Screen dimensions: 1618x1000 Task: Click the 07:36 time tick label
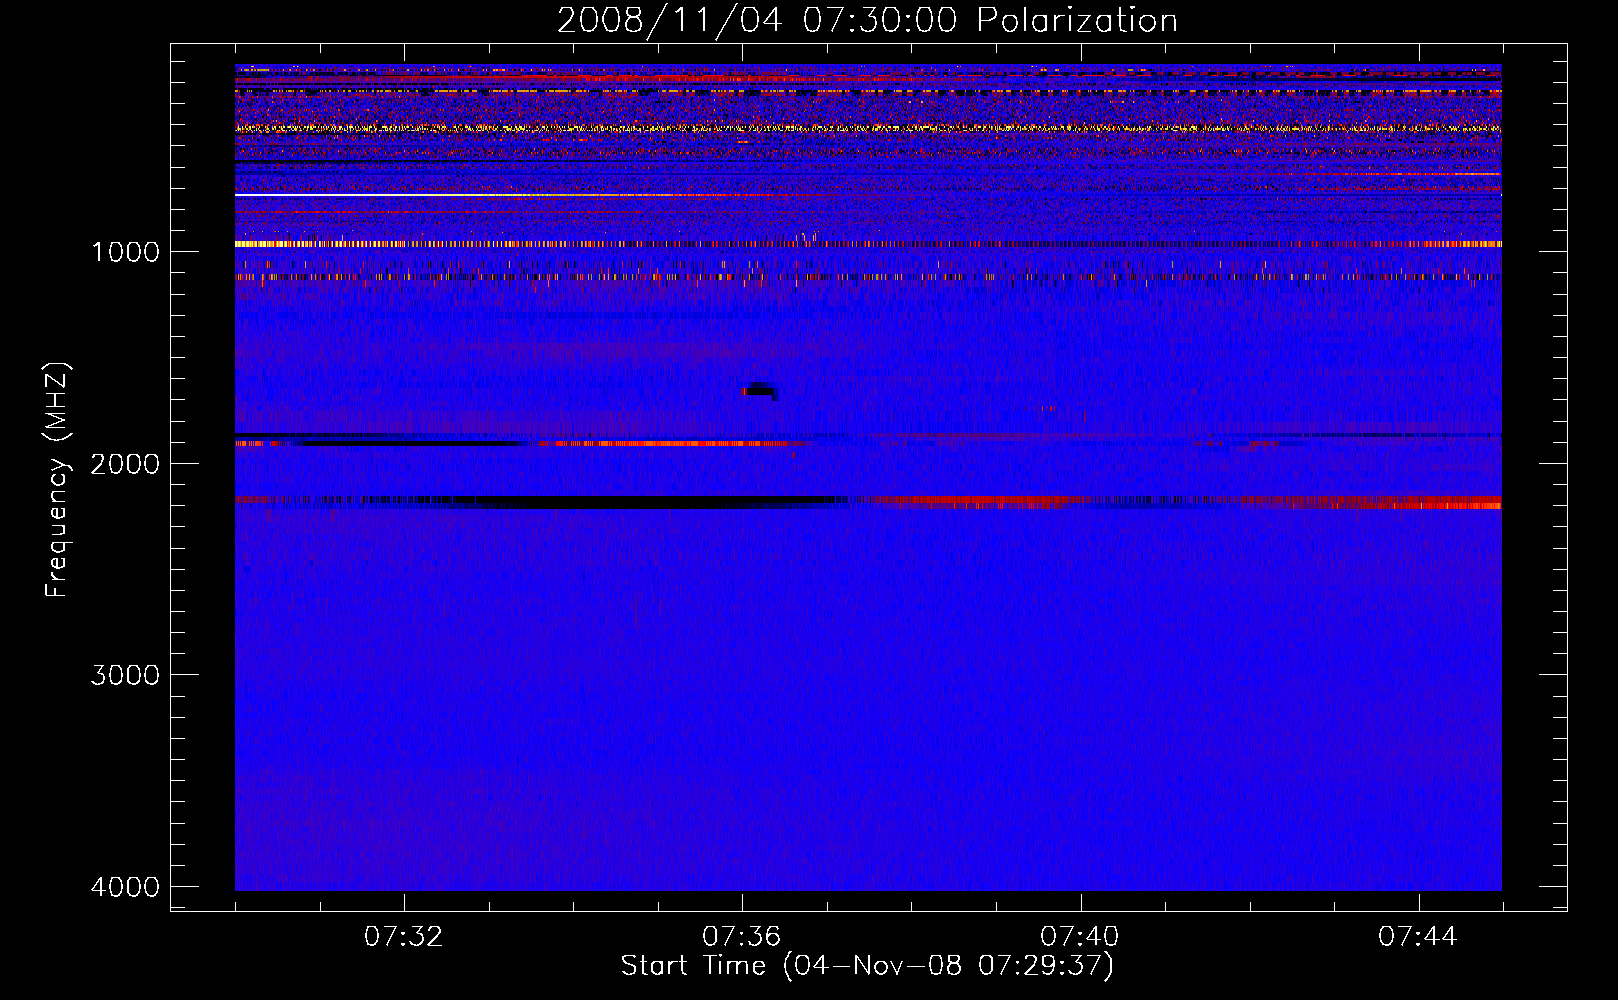click(x=742, y=936)
